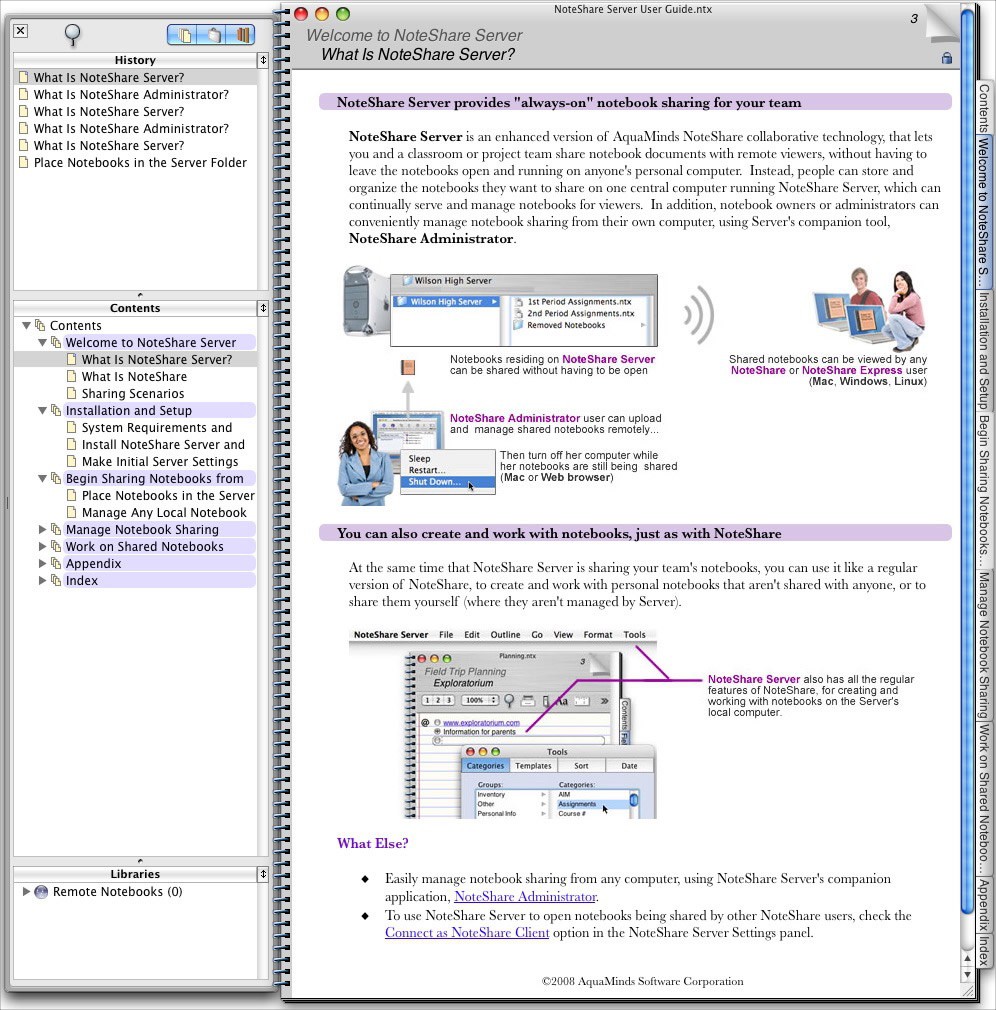Click the page icon next to Manage Any Local Notebook
Viewport: 996px width, 1010px height.
72,512
